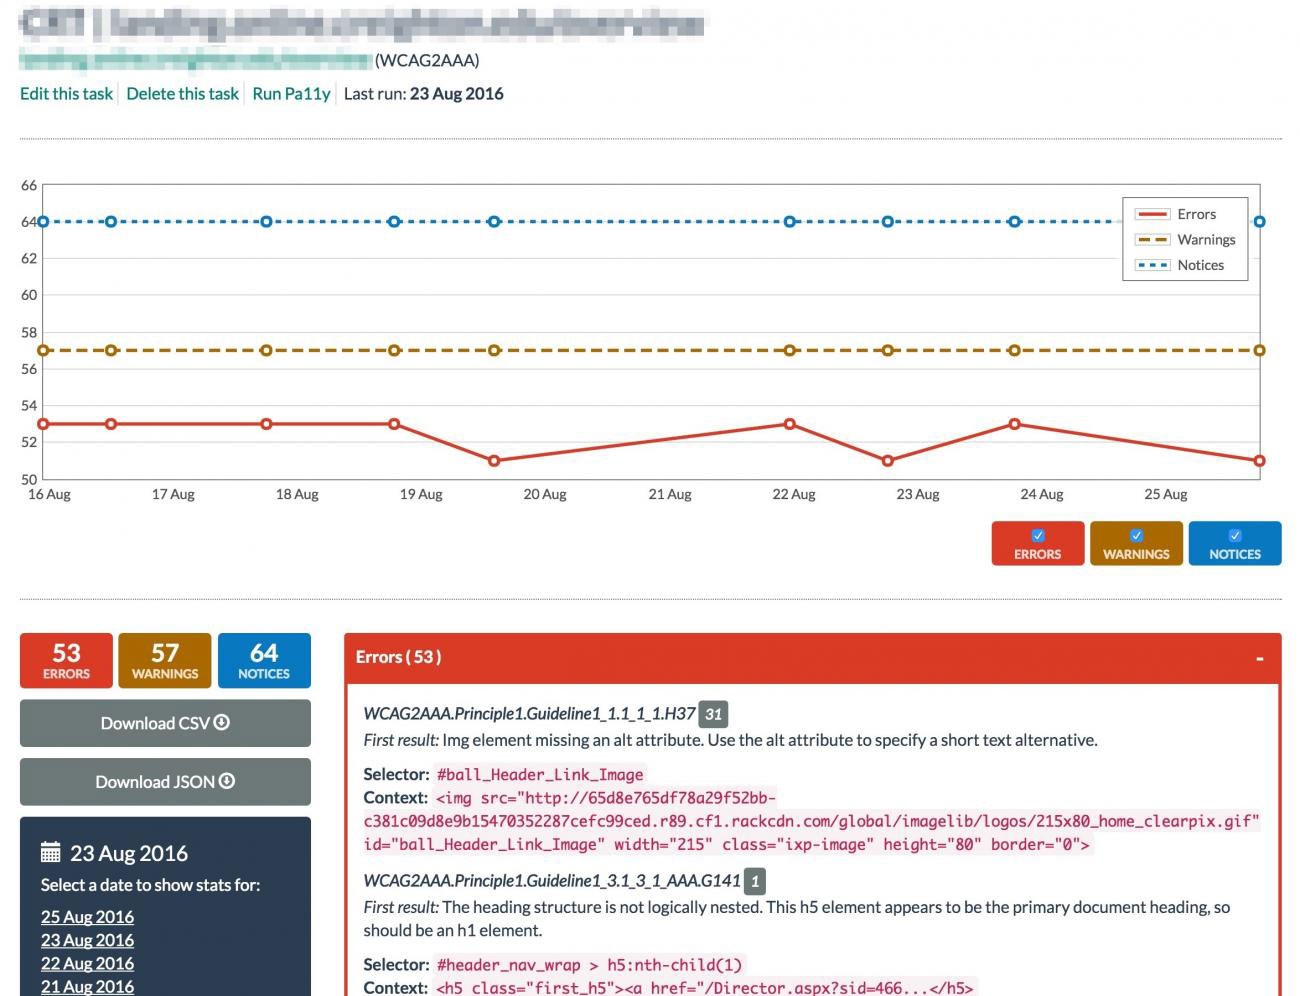Open Edit this task link

(x=66, y=94)
